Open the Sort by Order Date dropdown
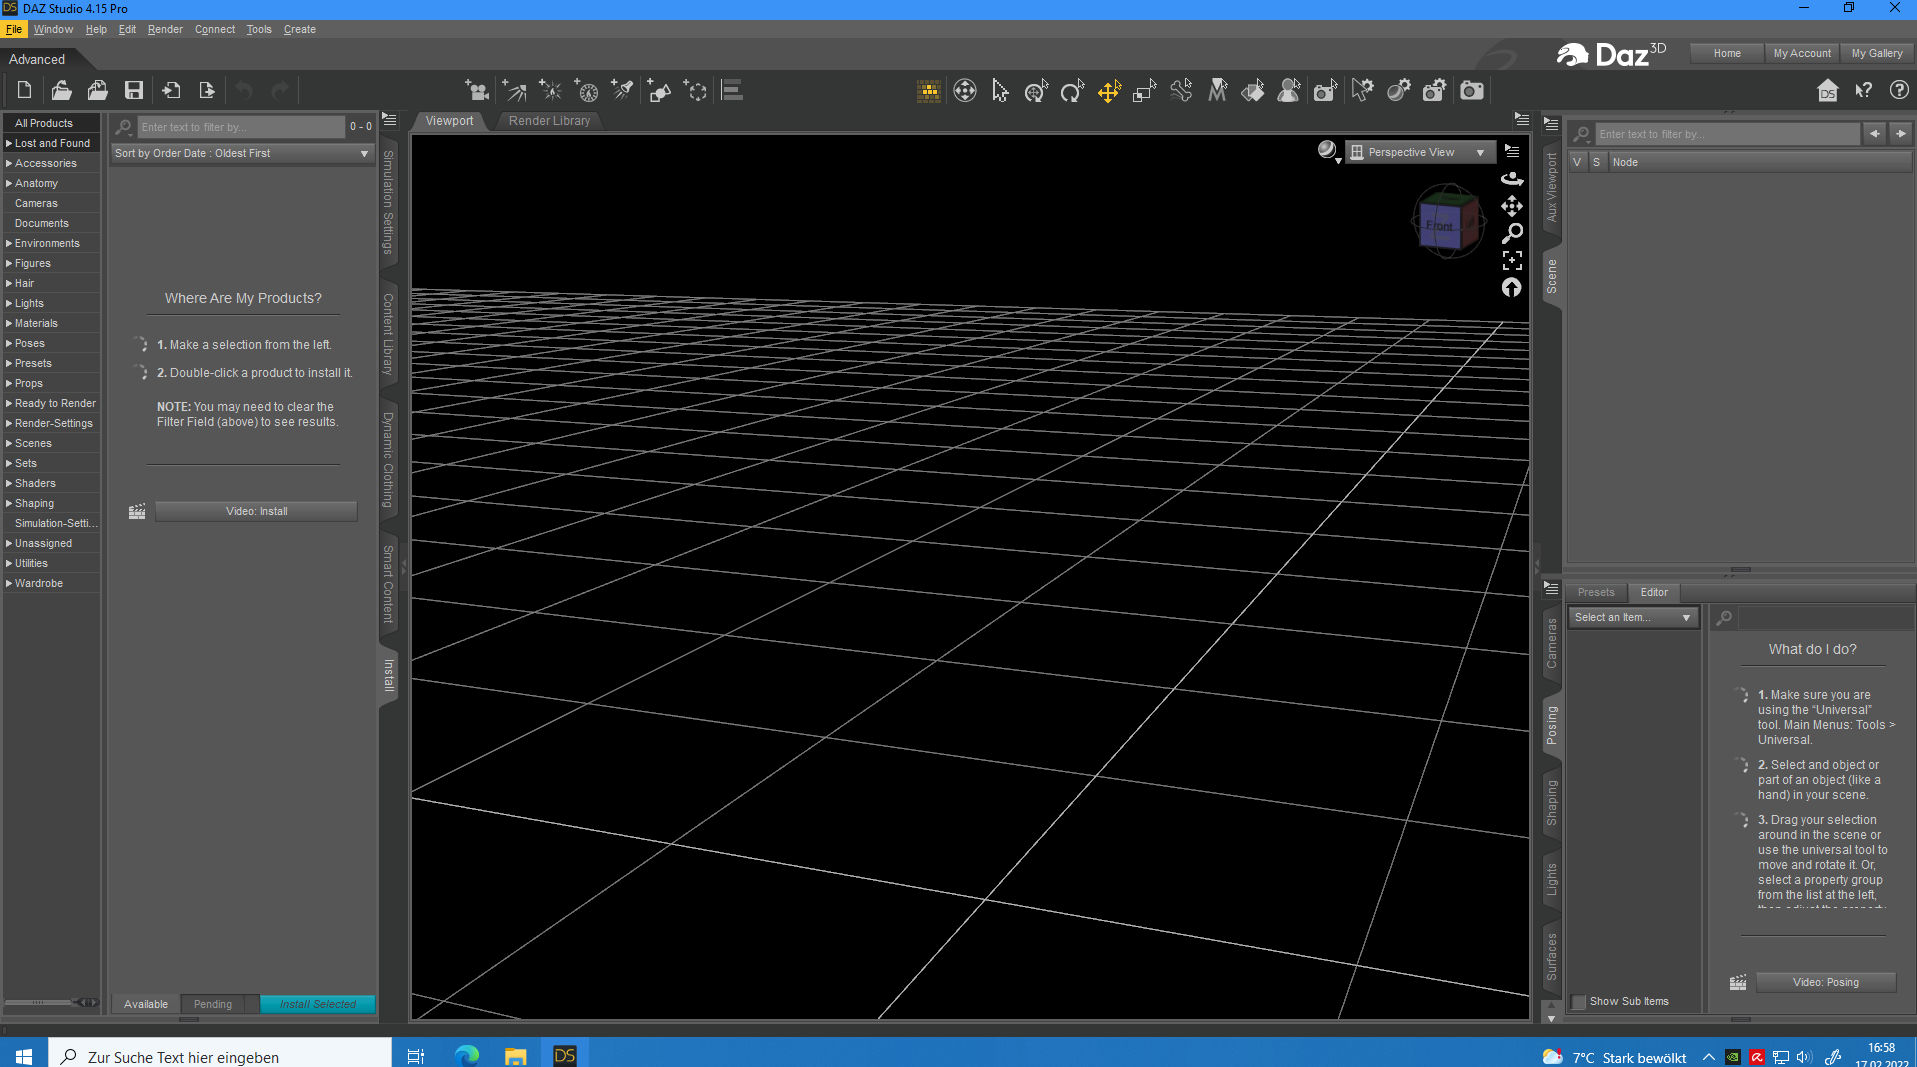The height and width of the screenshot is (1067, 1917). click(241, 153)
